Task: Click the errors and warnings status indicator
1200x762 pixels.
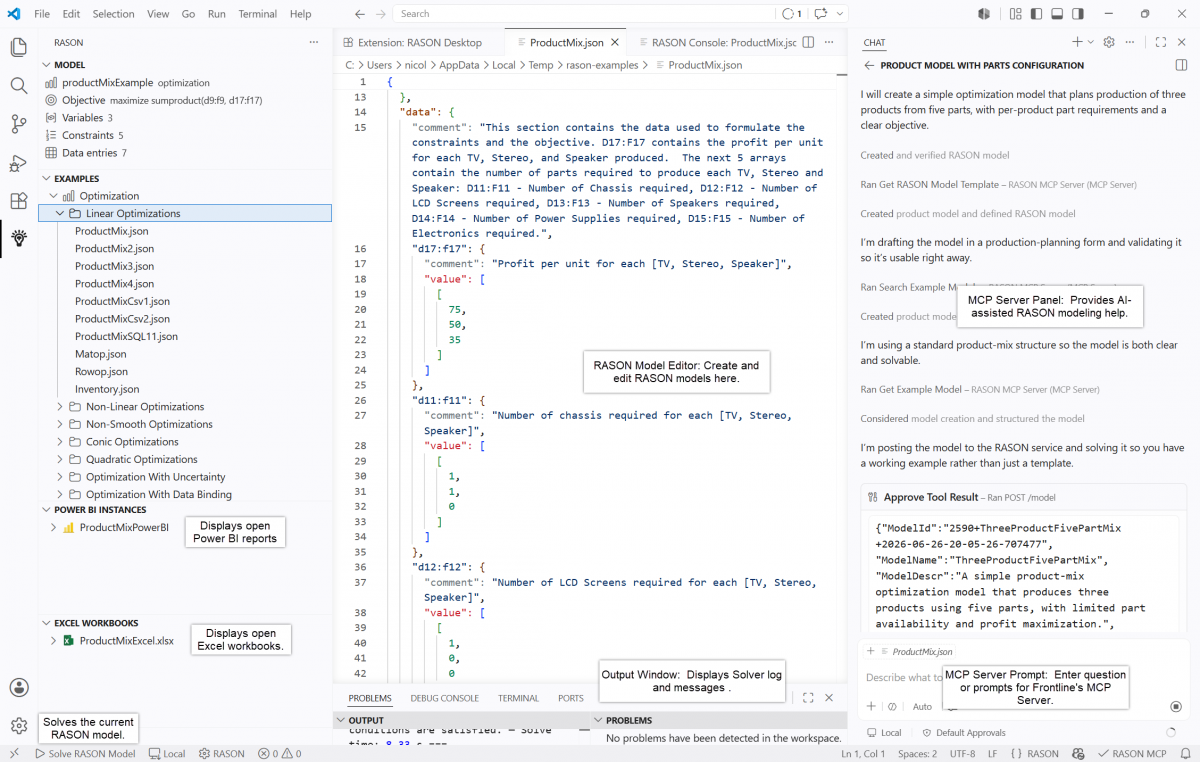Action: (x=278, y=754)
